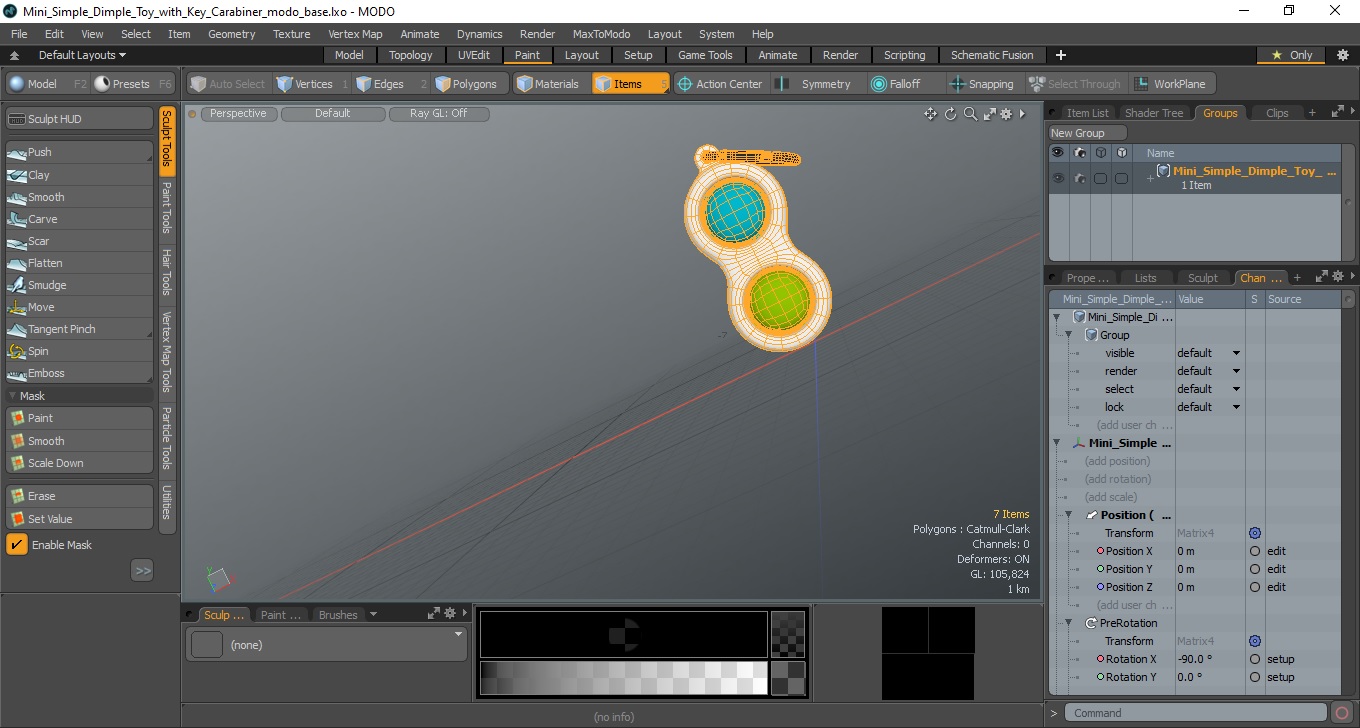Open the brush preset (none) dropdown
Viewport: 1360px width, 728px height.
(x=326, y=645)
